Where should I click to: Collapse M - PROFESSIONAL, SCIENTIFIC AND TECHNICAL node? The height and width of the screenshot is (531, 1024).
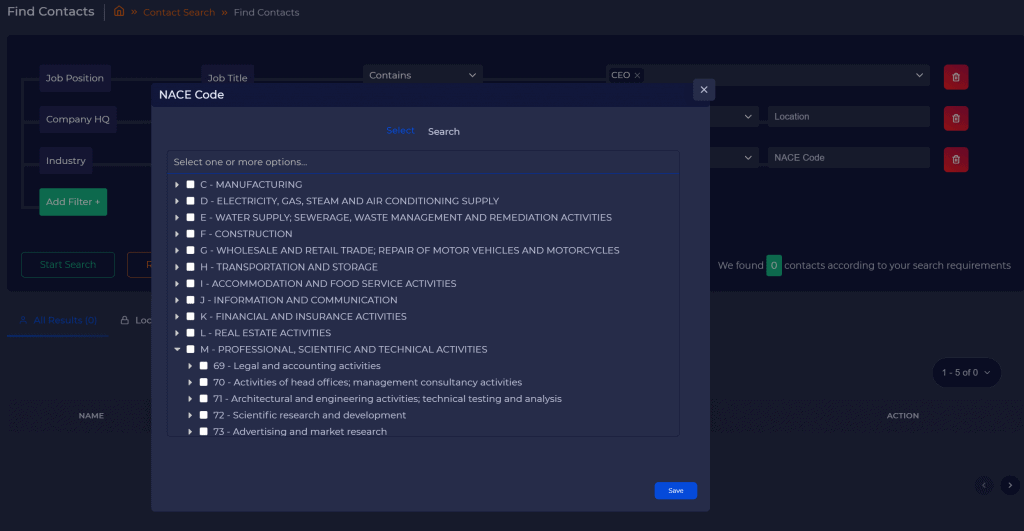point(177,350)
